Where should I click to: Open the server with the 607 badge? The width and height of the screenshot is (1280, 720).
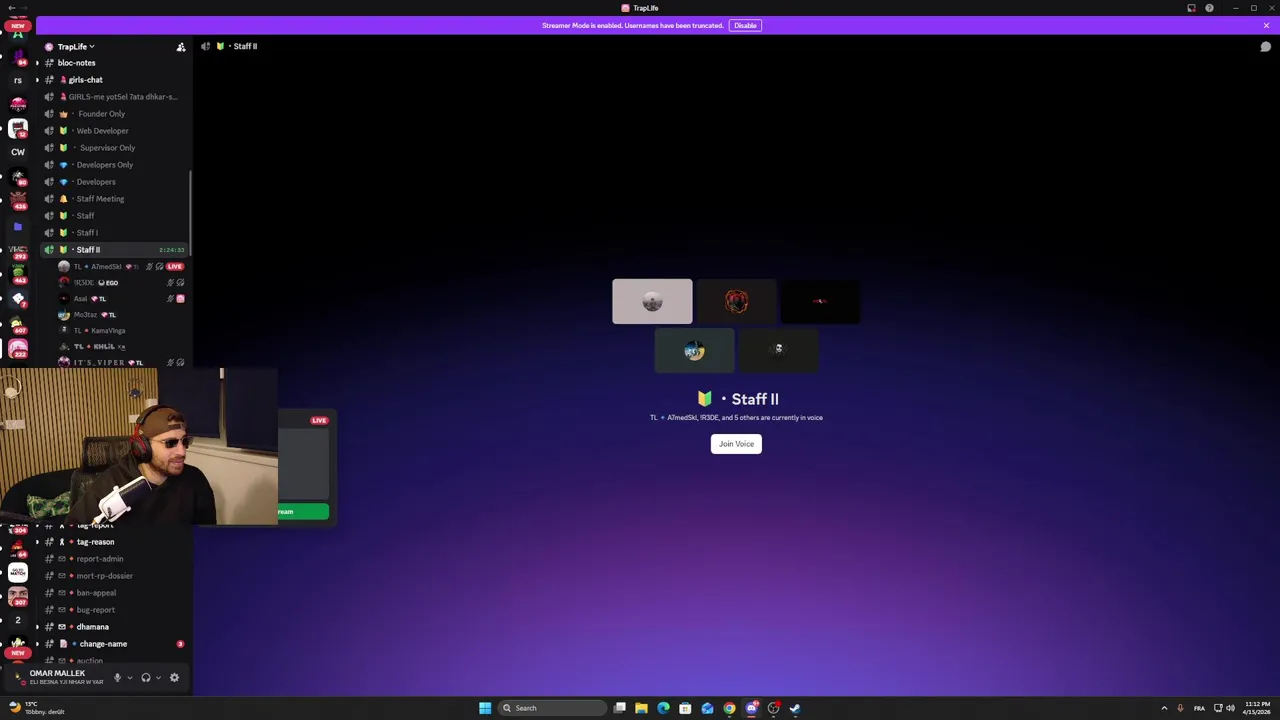(17, 324)
